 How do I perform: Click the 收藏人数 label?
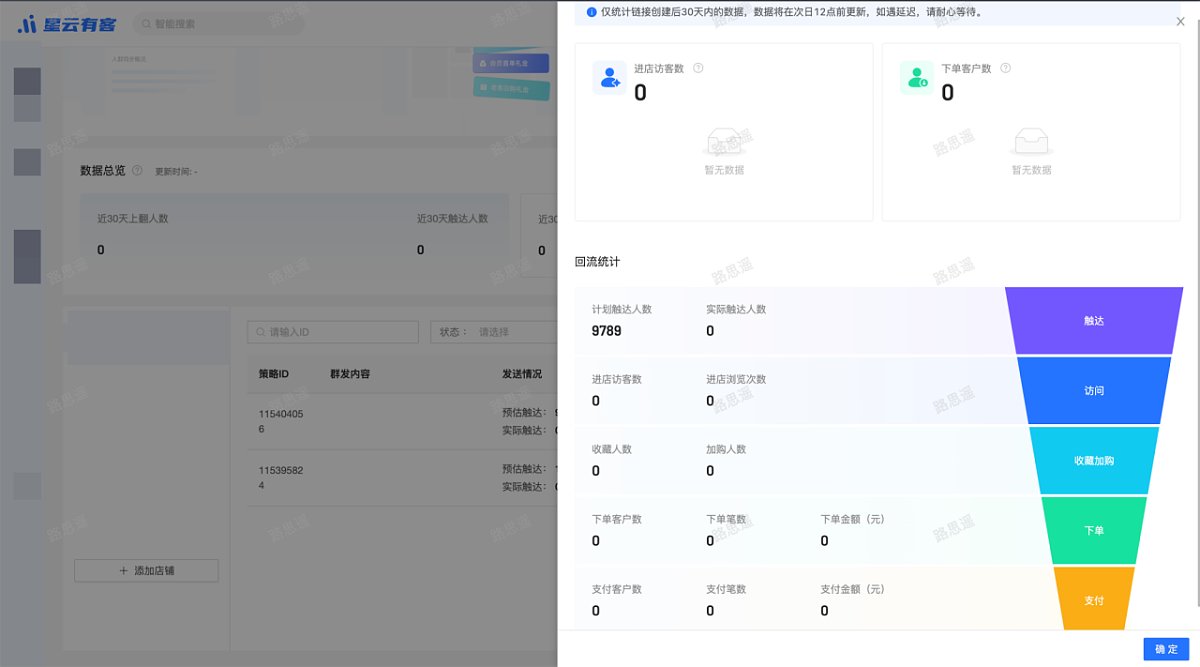click(x=612, y=450)
